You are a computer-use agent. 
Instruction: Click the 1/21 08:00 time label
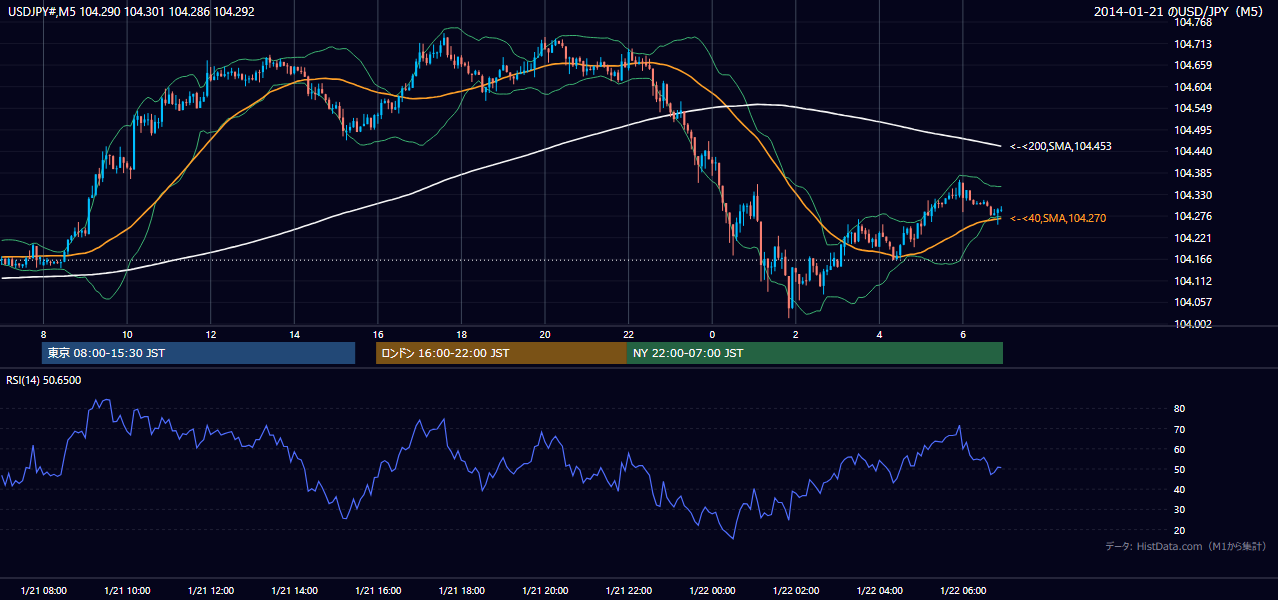pyautogui.click(x=44, y=591)
